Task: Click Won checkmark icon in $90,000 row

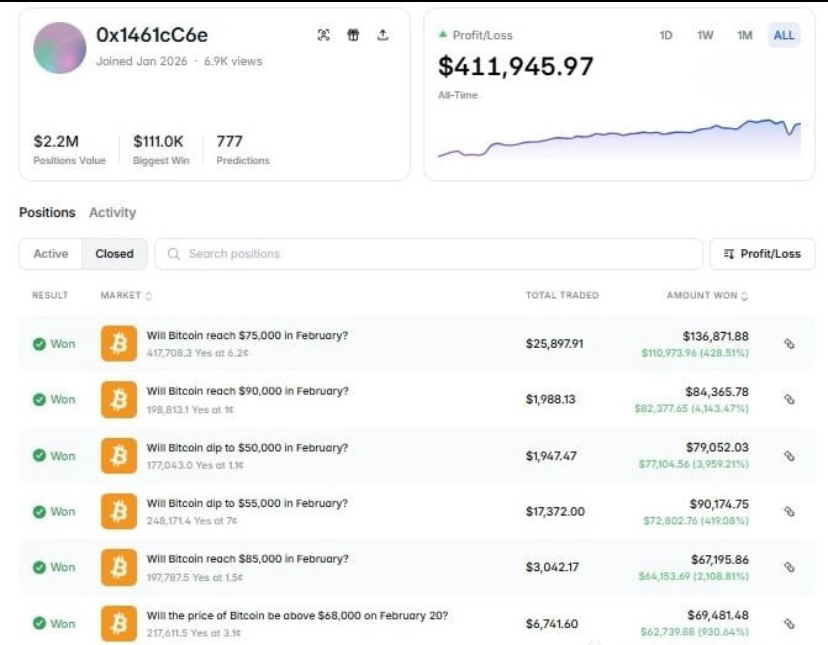Action: click(39, 399)
